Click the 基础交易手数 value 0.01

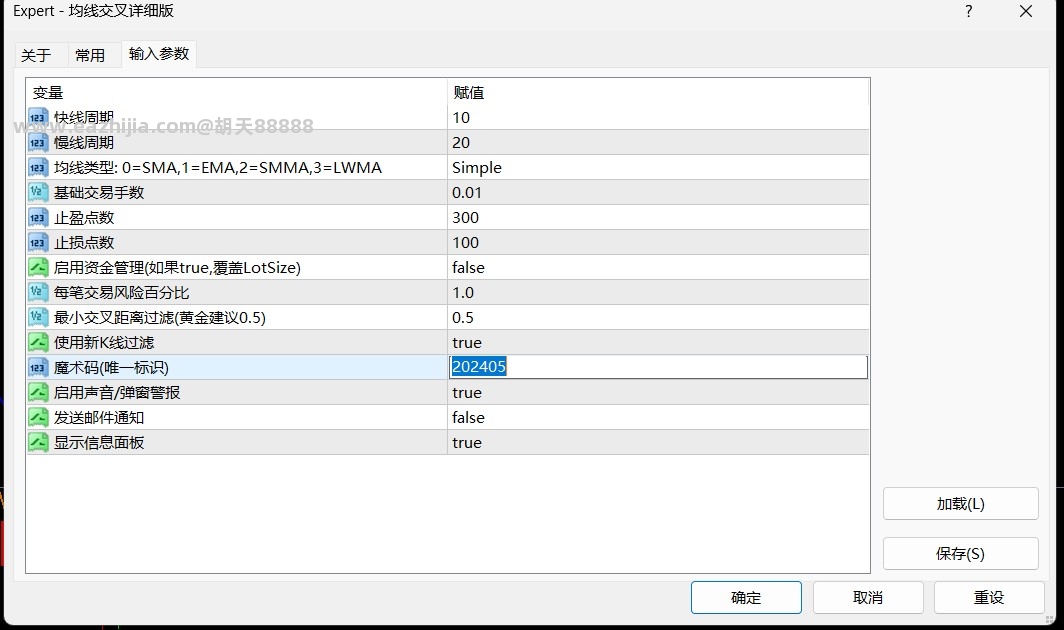point(658,193)
